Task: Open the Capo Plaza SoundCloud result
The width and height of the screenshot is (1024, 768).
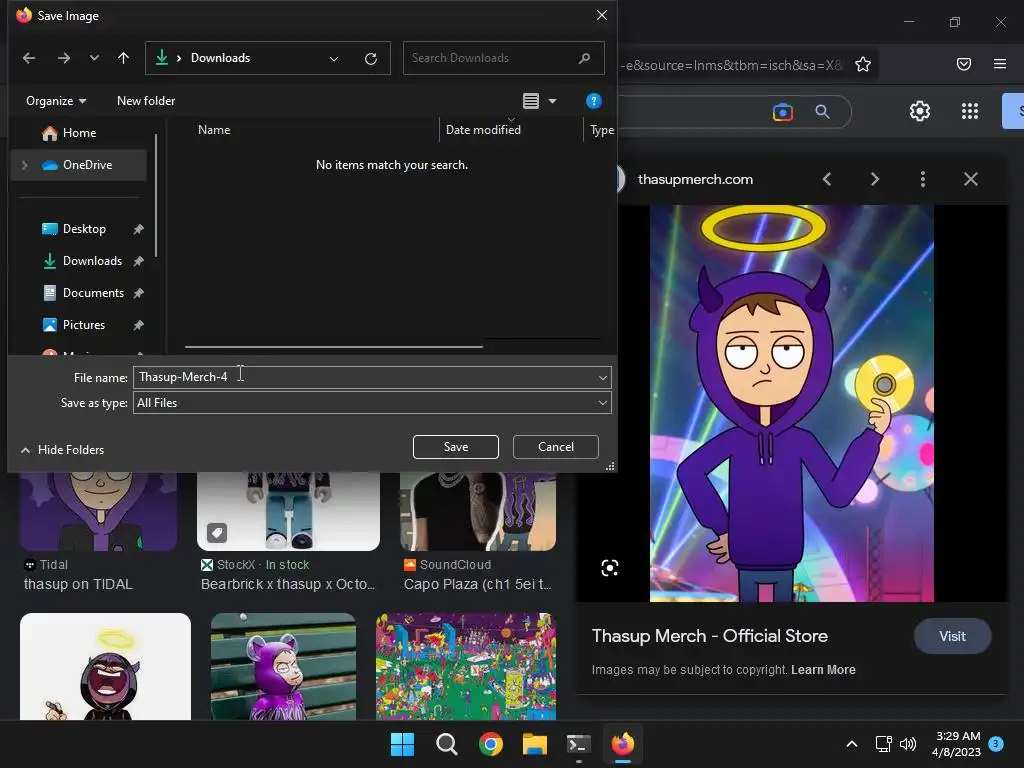Action: 478,584
